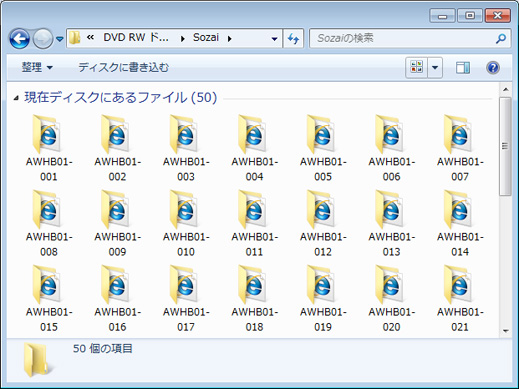
Task: Select folder AWHB01-018
Action: 254,299
